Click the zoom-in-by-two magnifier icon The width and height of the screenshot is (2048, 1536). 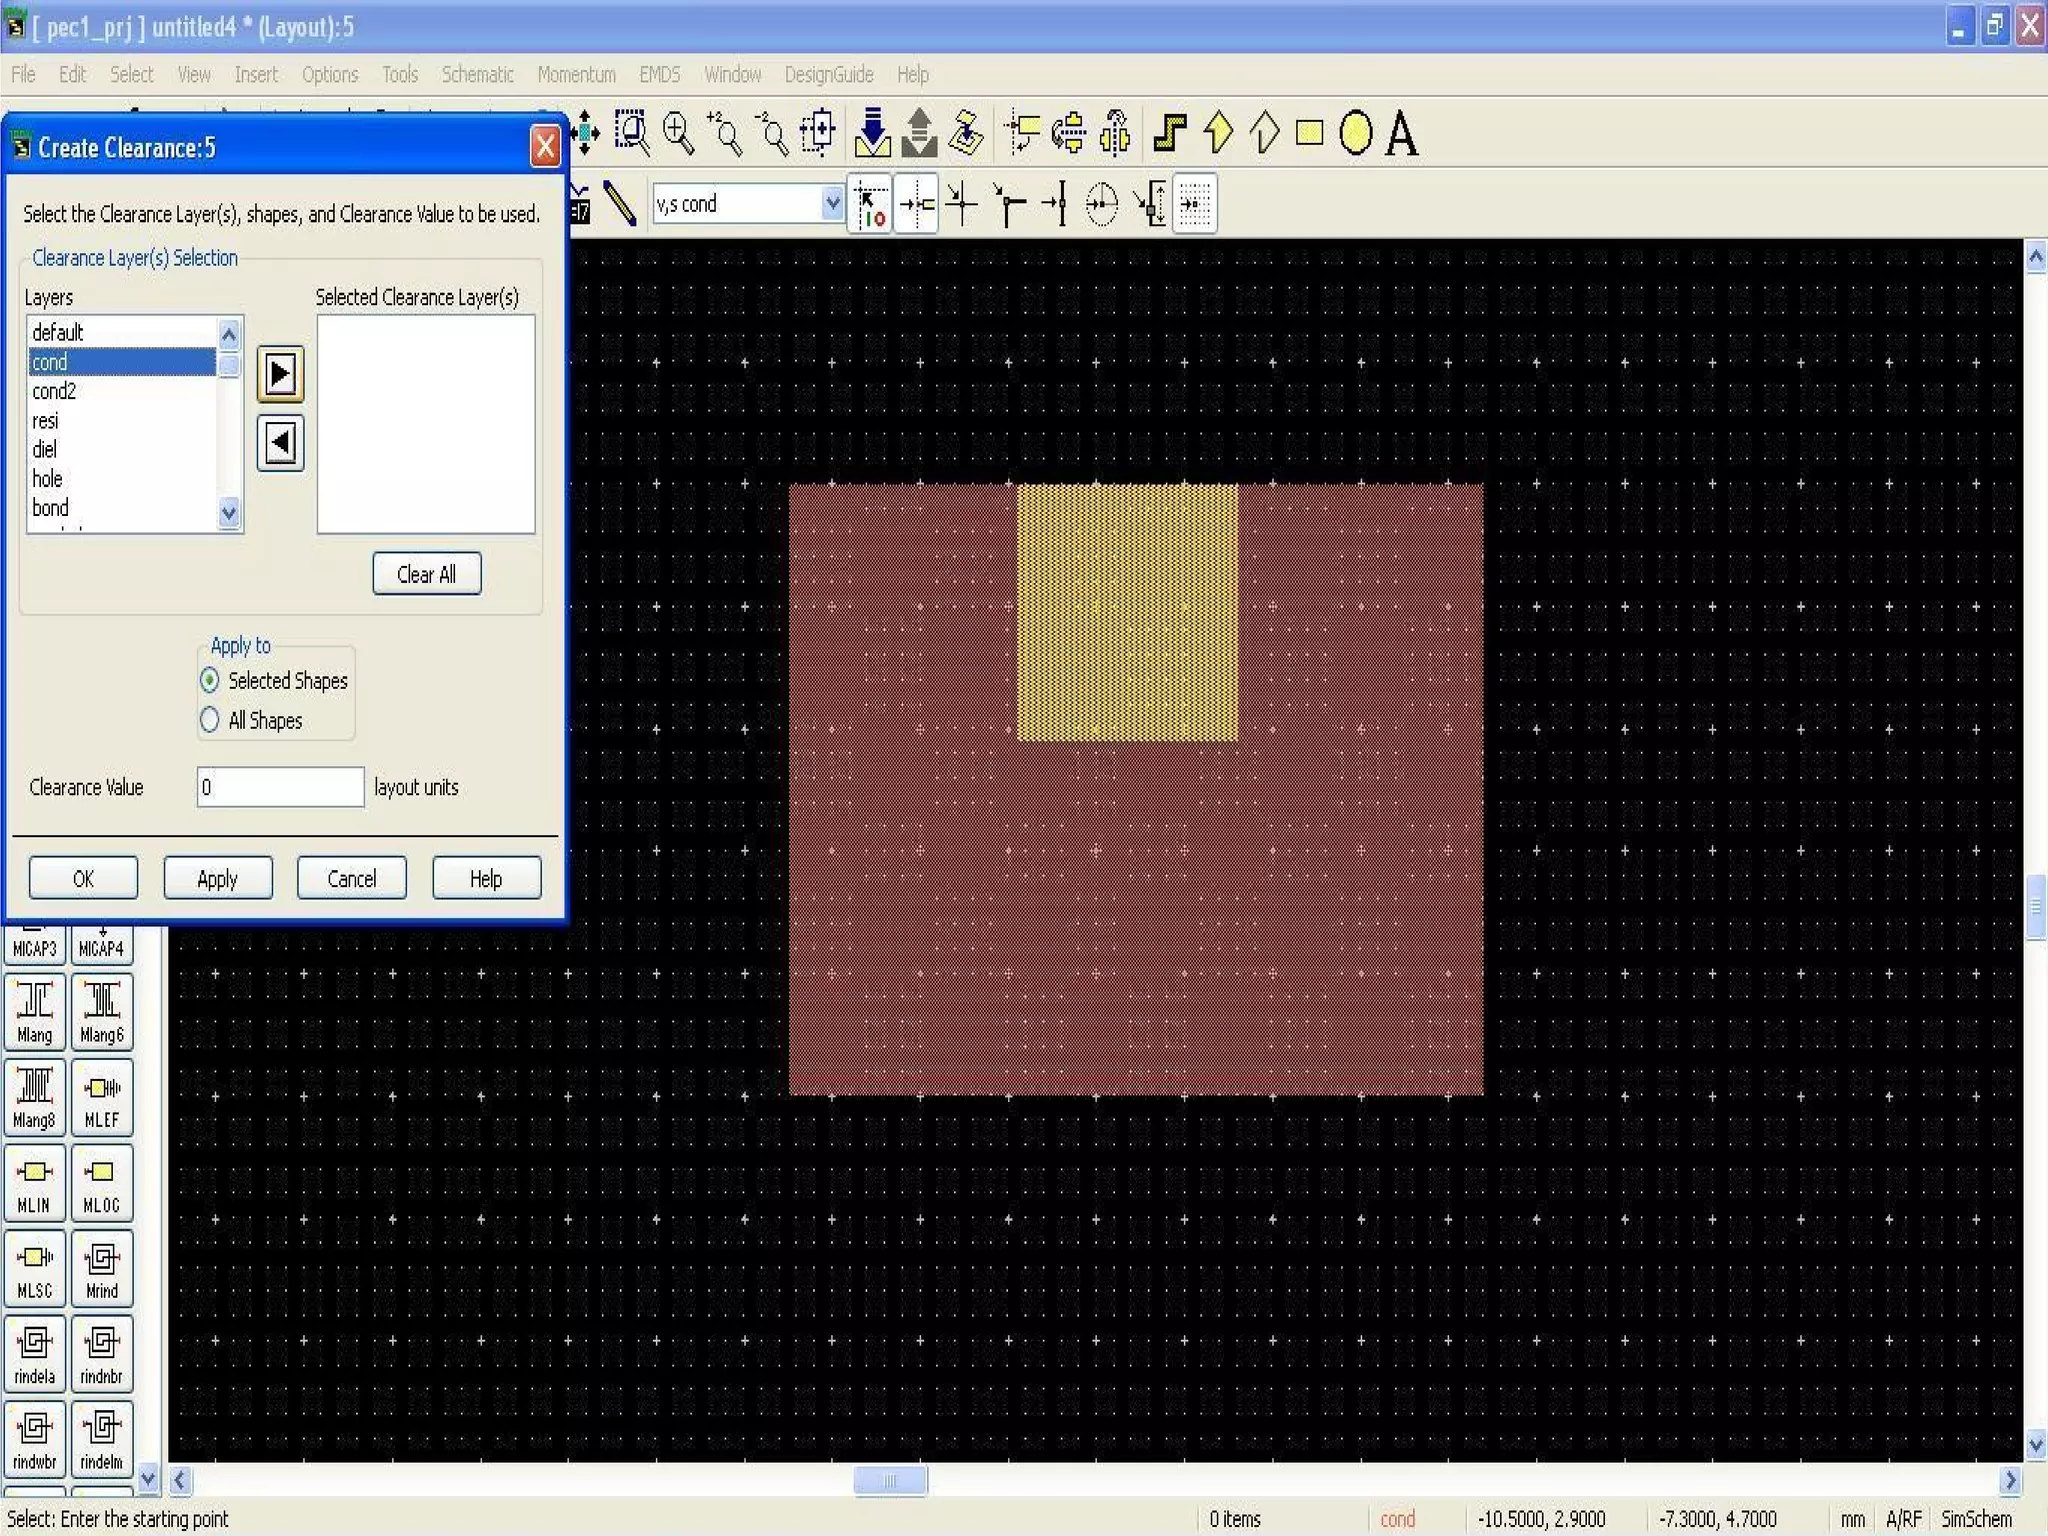(x=725, y=133)
